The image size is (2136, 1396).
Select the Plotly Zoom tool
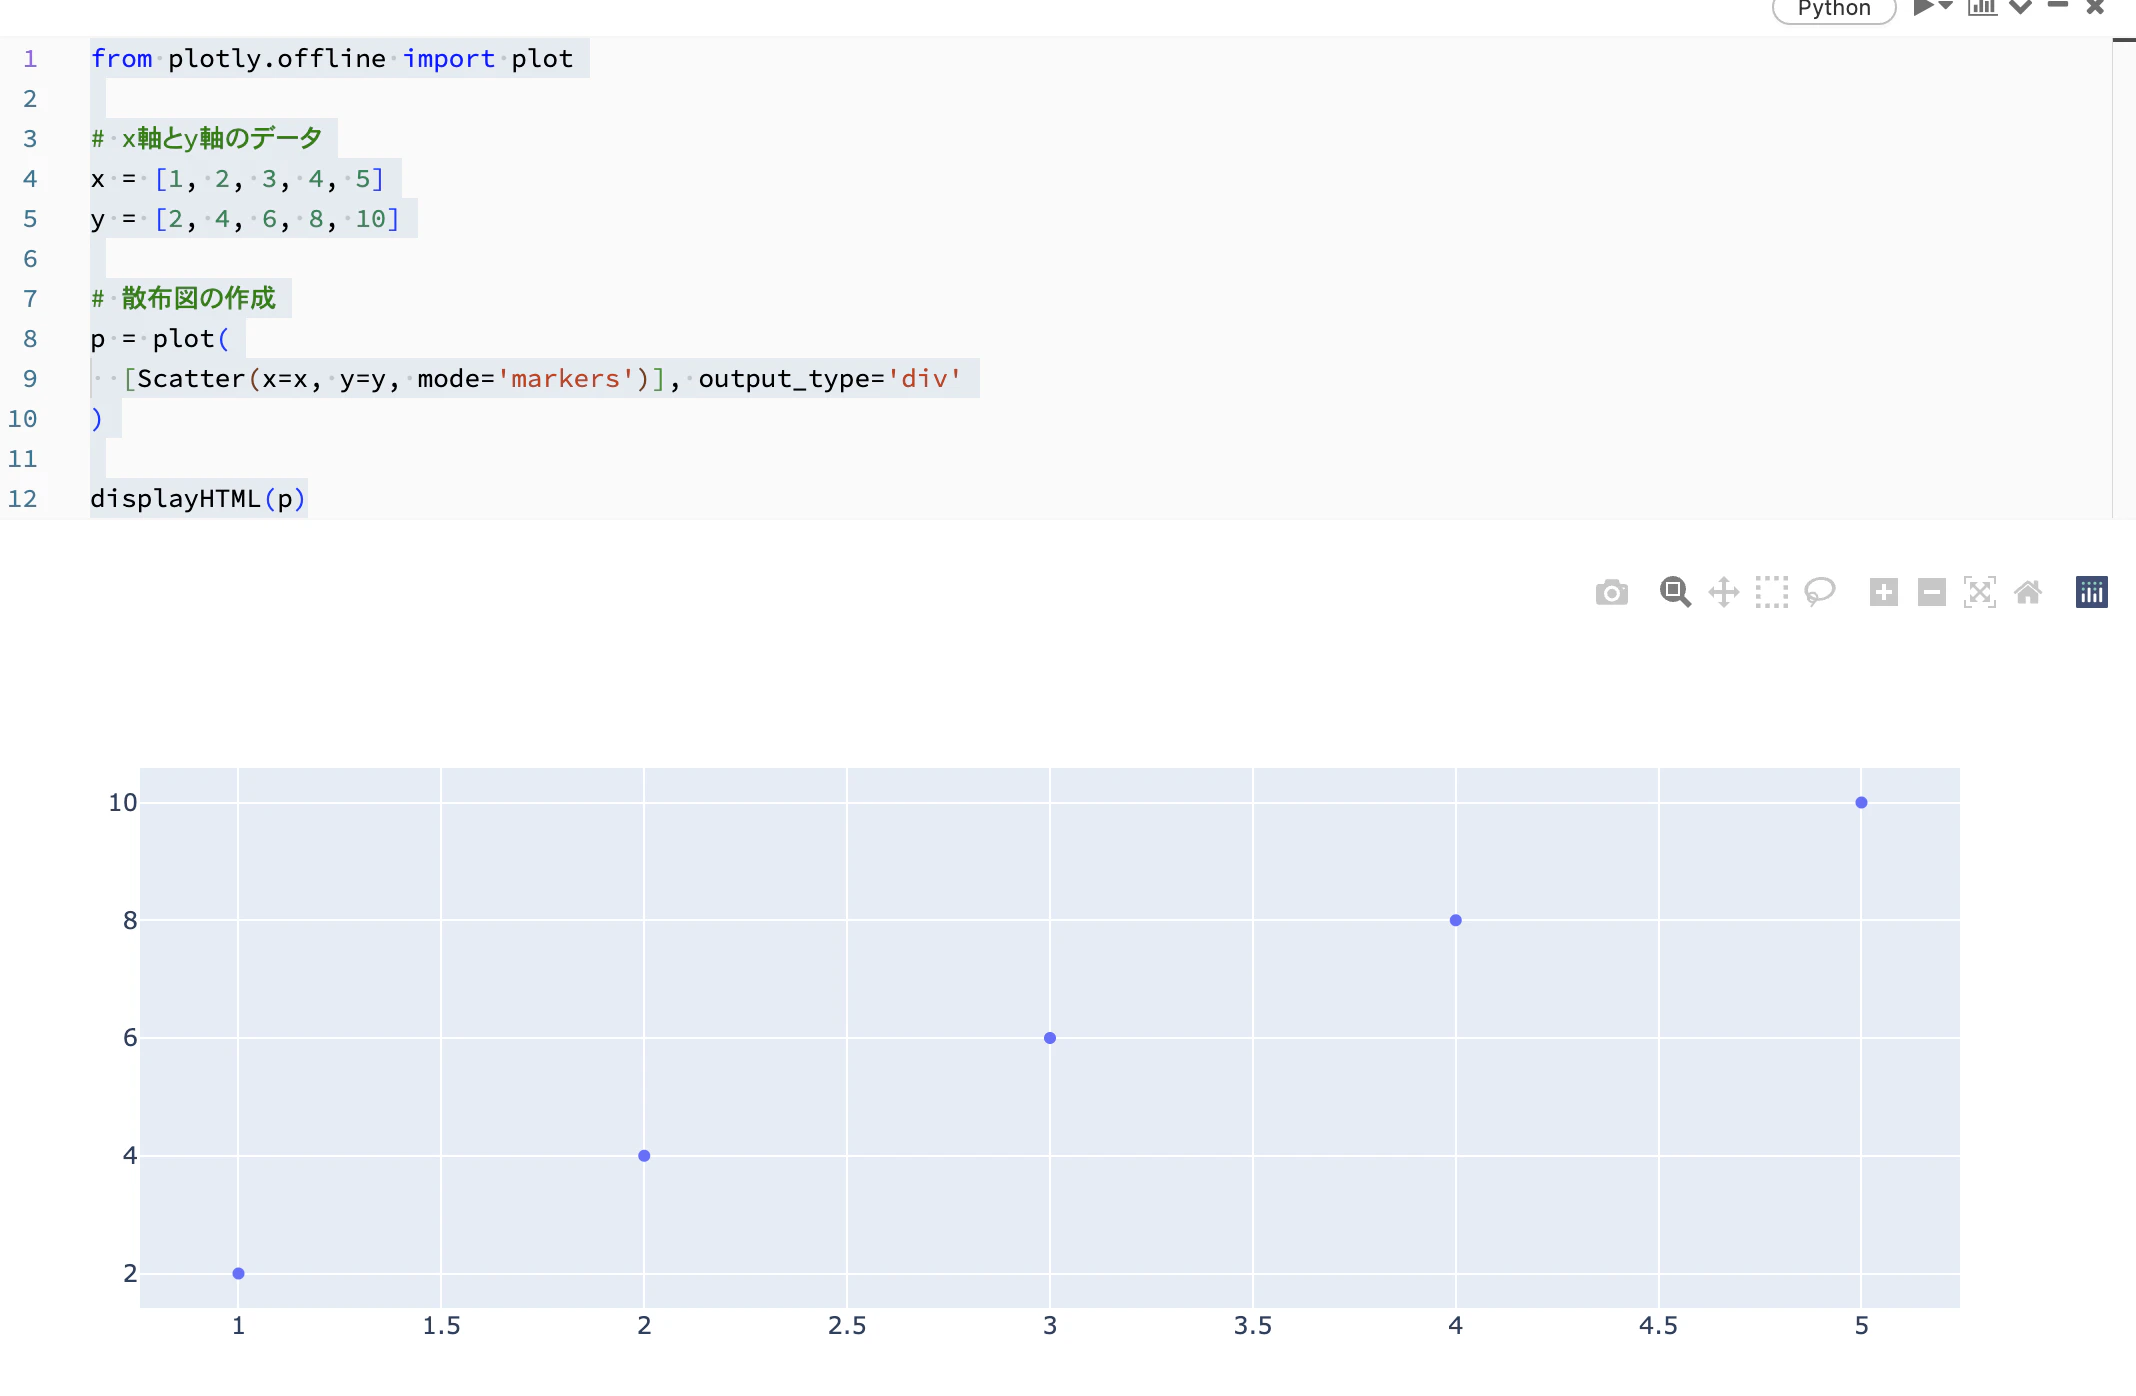[x=1675, y=592]
